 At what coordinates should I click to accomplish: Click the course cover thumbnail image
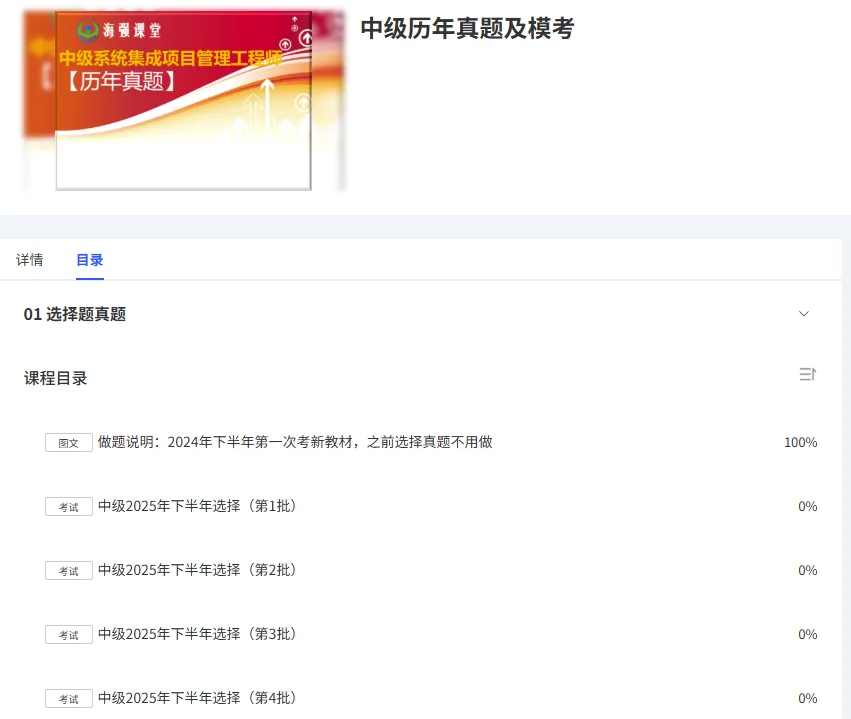(x=184, y=101)
